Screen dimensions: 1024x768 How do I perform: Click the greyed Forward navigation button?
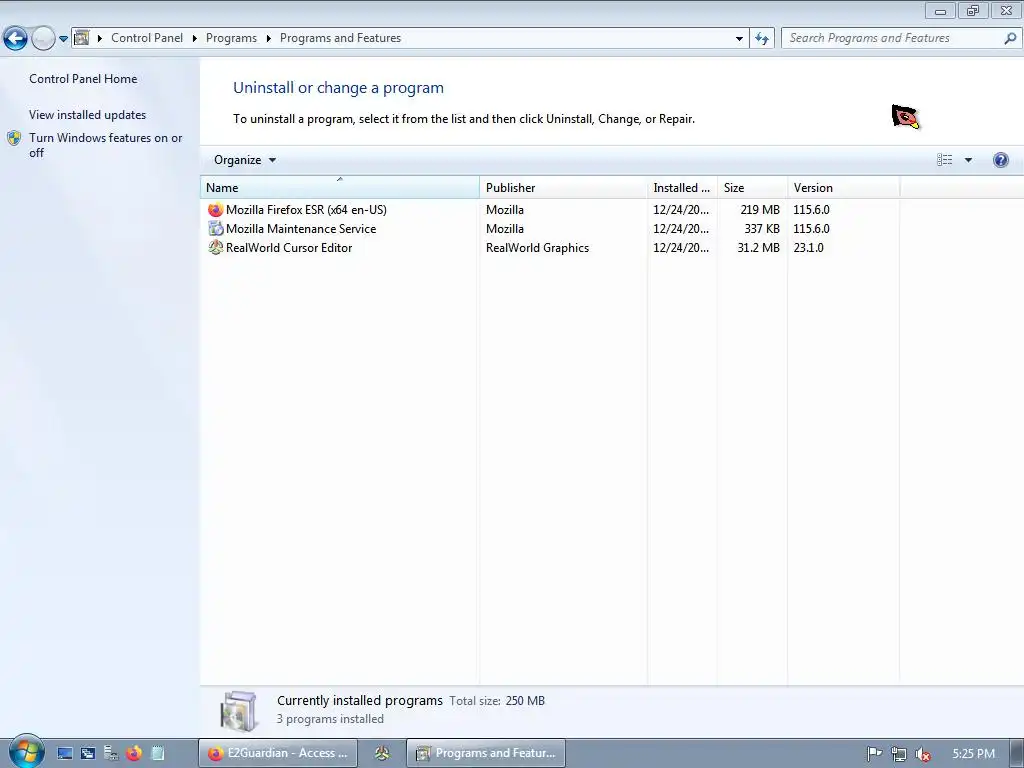pos(43,39)
